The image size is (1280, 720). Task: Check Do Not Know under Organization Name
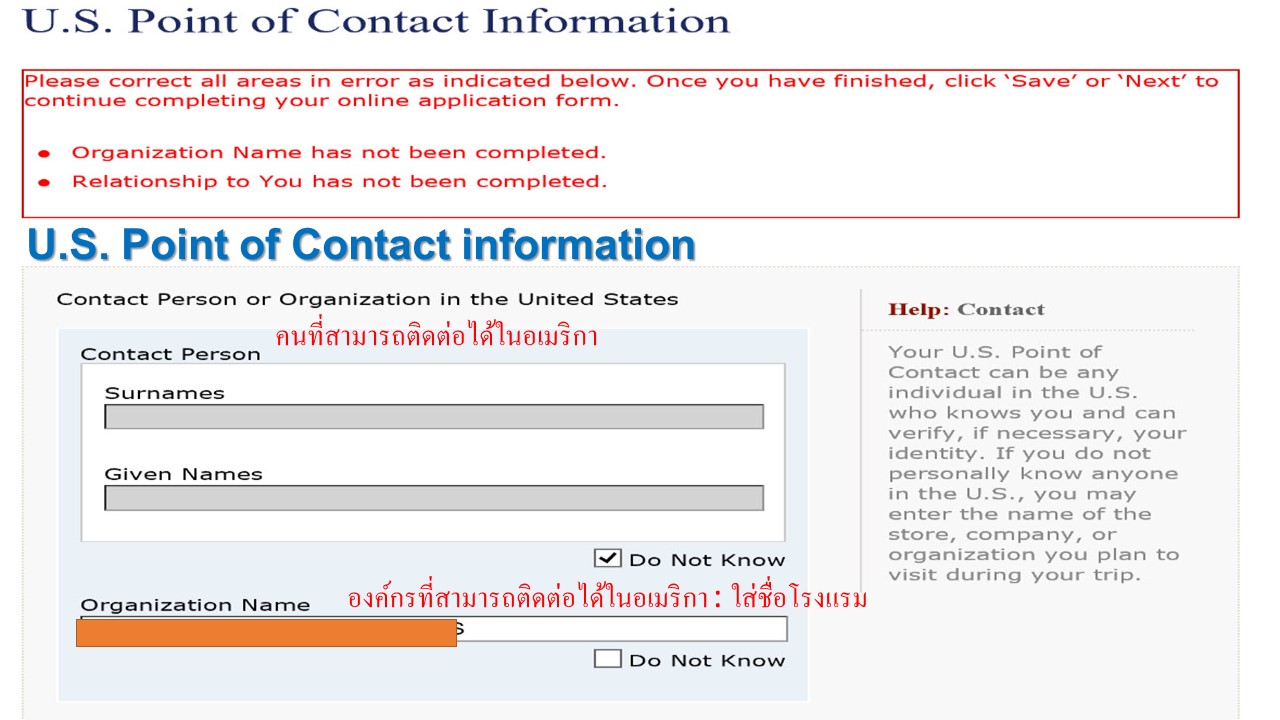click(x=607, y=659)
